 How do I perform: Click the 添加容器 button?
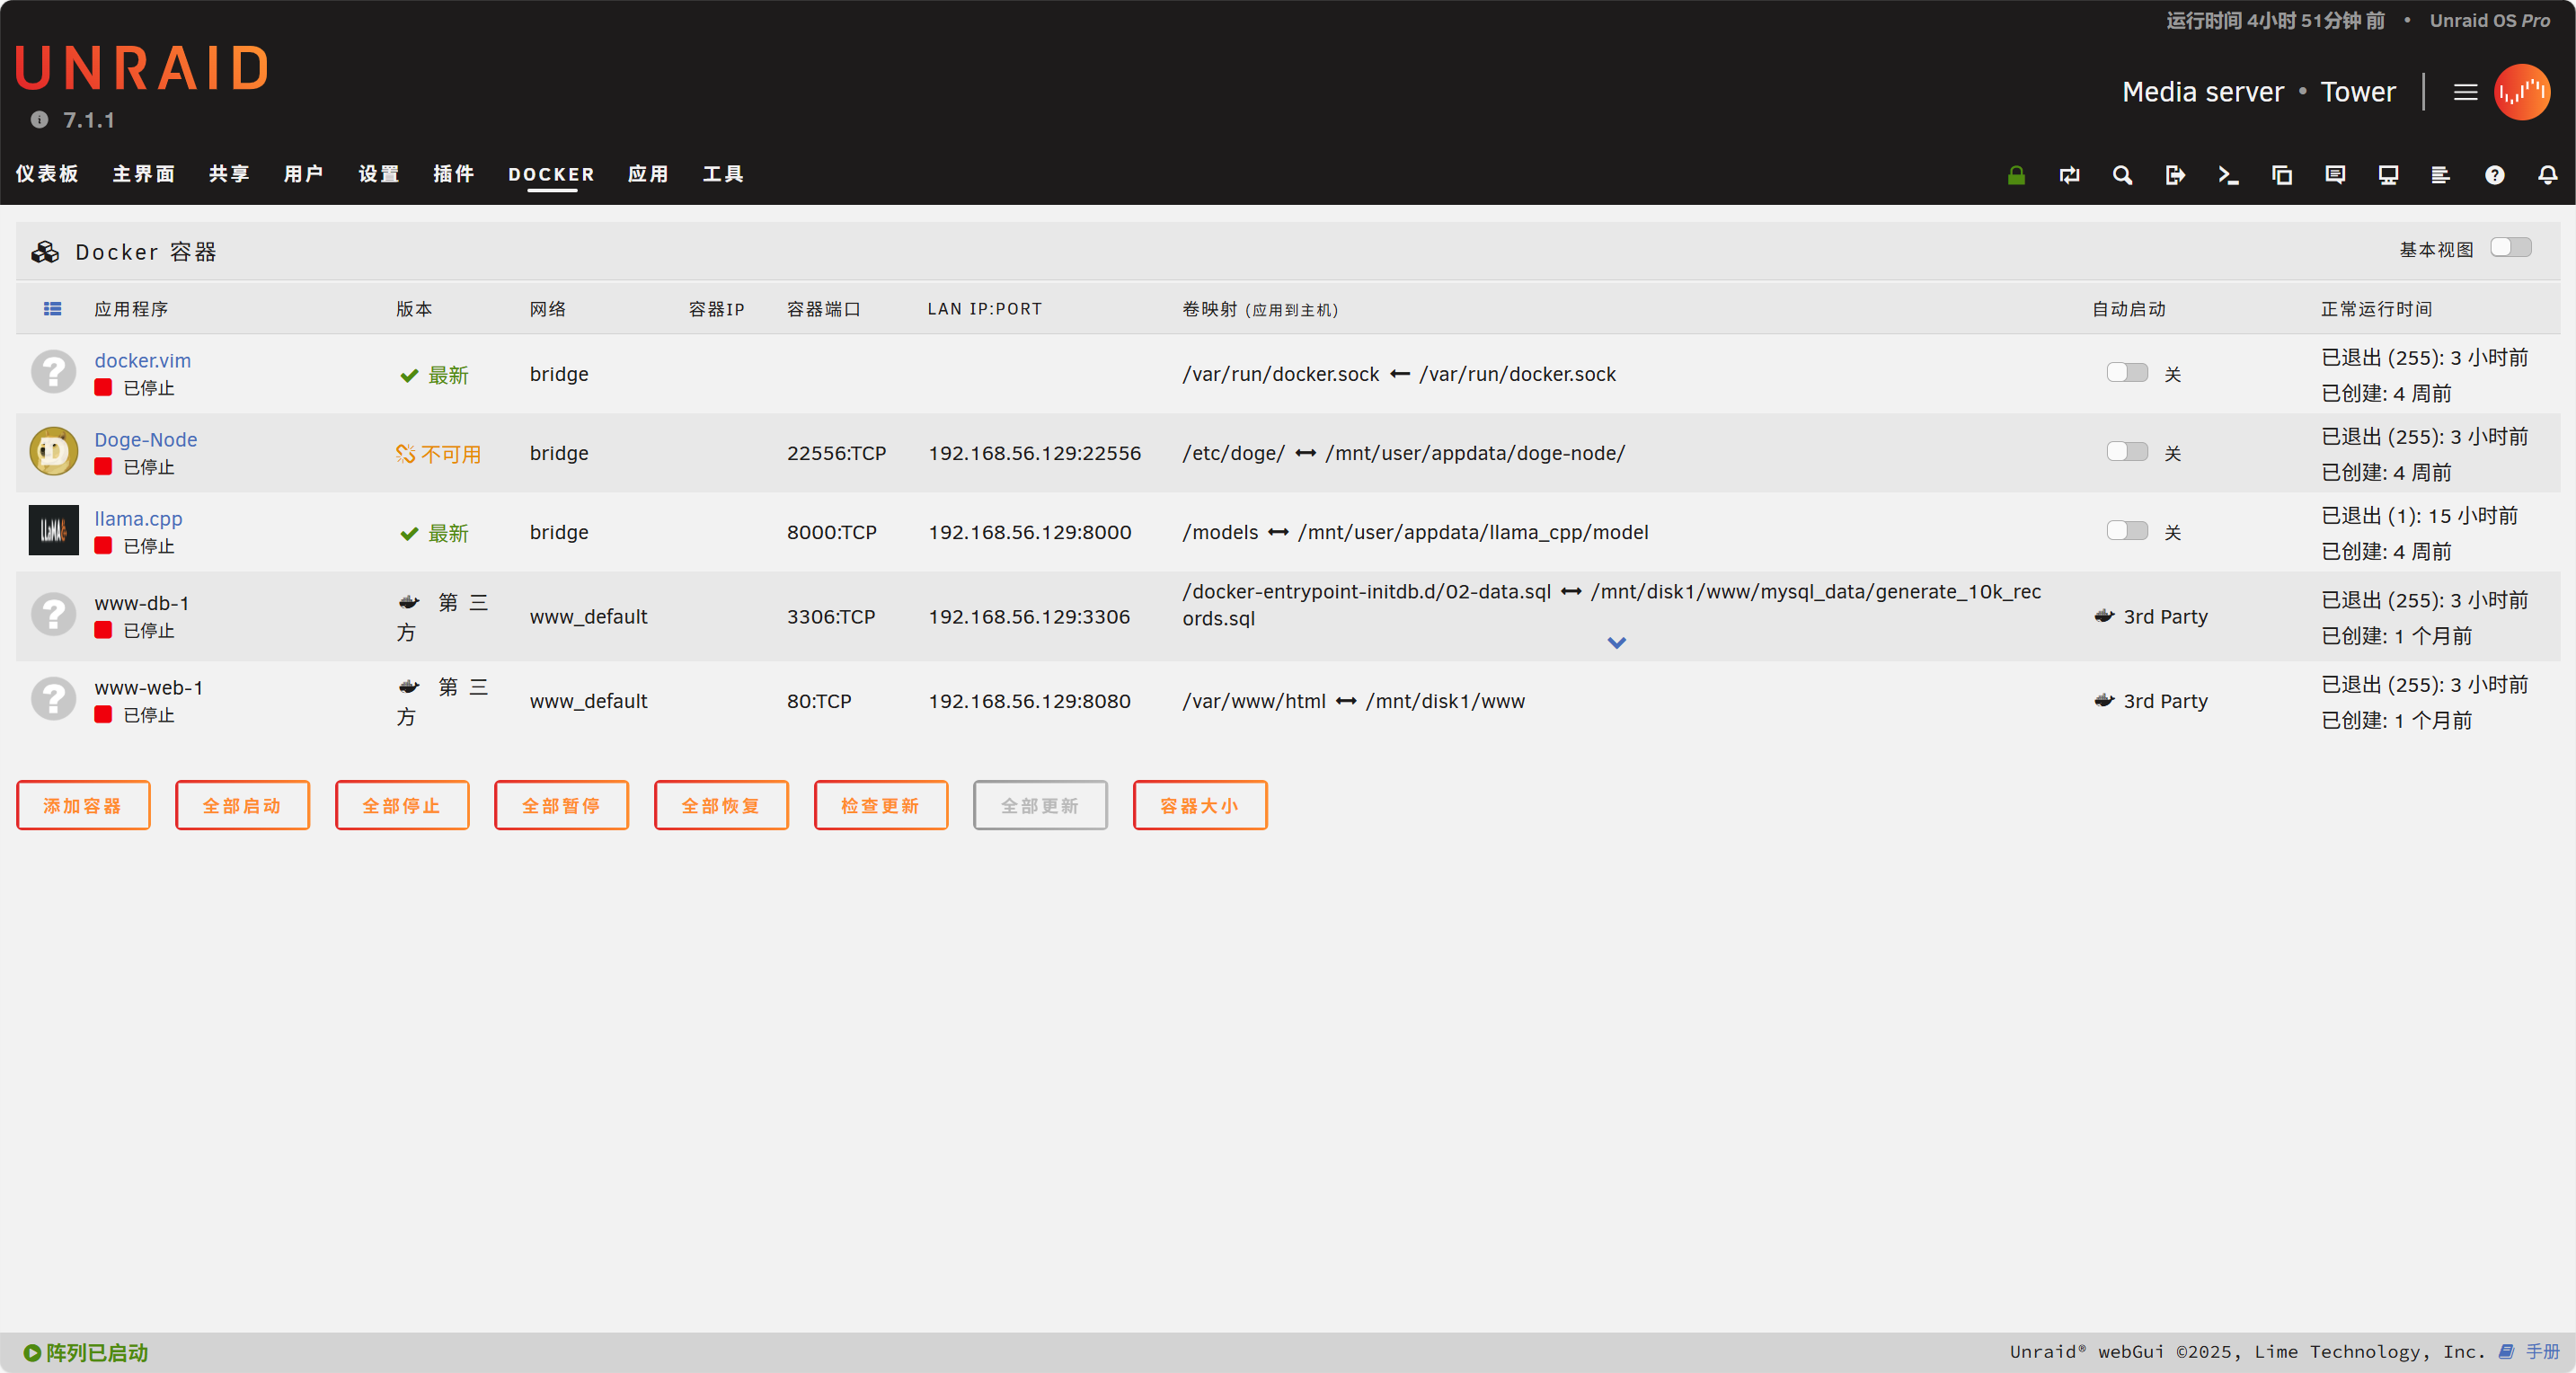pos(83,805)
